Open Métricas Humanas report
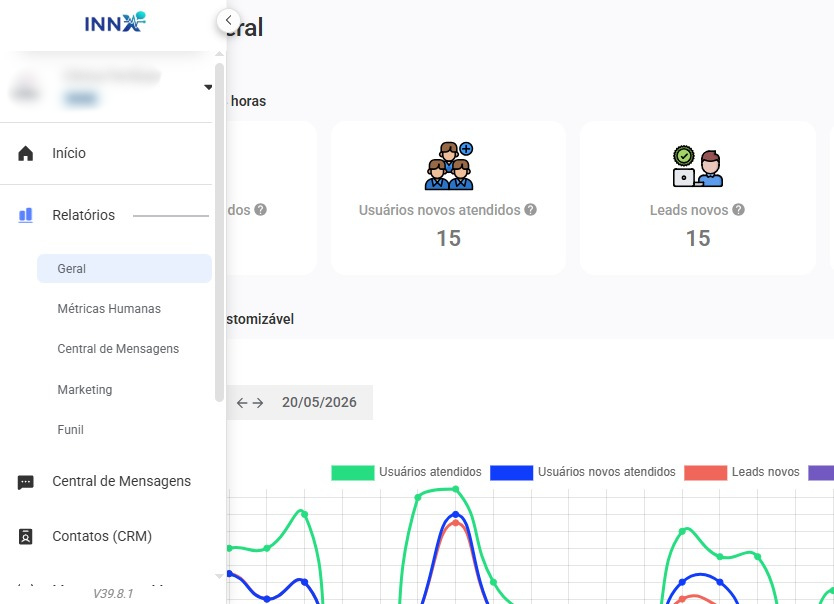Screen dimensions: 834x604 [x=109, y=309]
